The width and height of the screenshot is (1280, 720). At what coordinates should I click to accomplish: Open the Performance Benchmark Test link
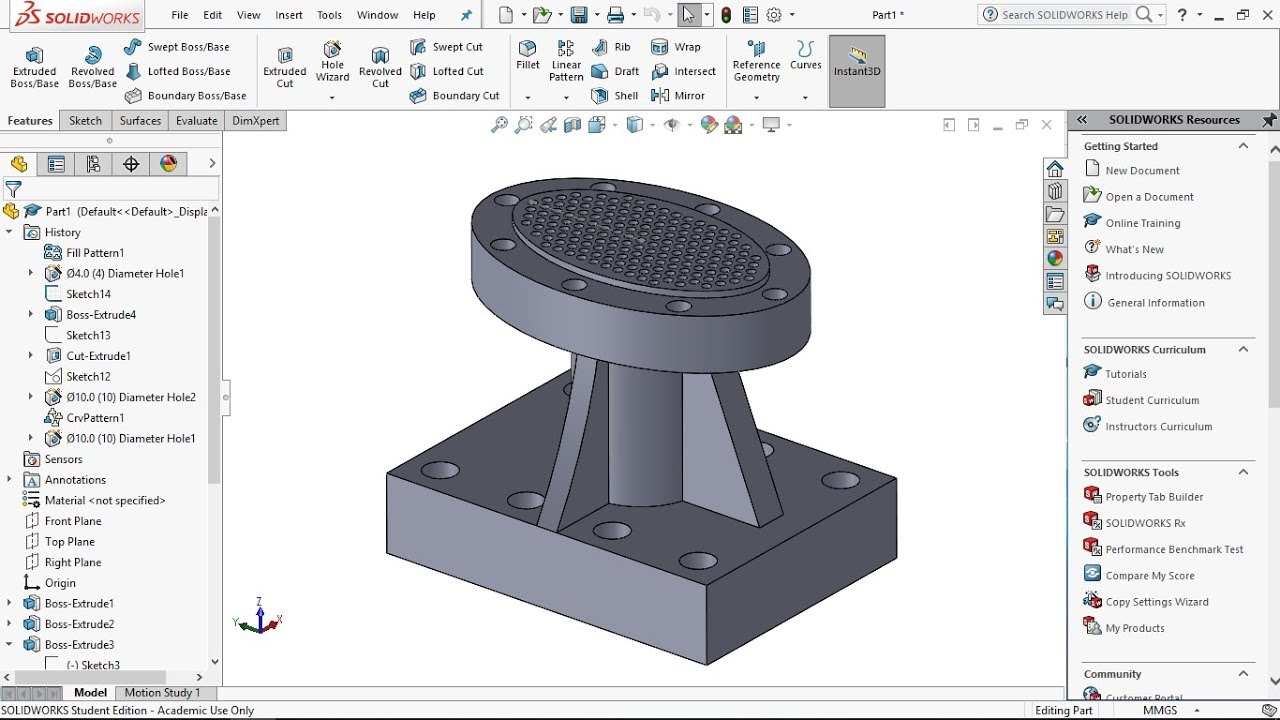pyautogui.click(x=1174, y=549)
